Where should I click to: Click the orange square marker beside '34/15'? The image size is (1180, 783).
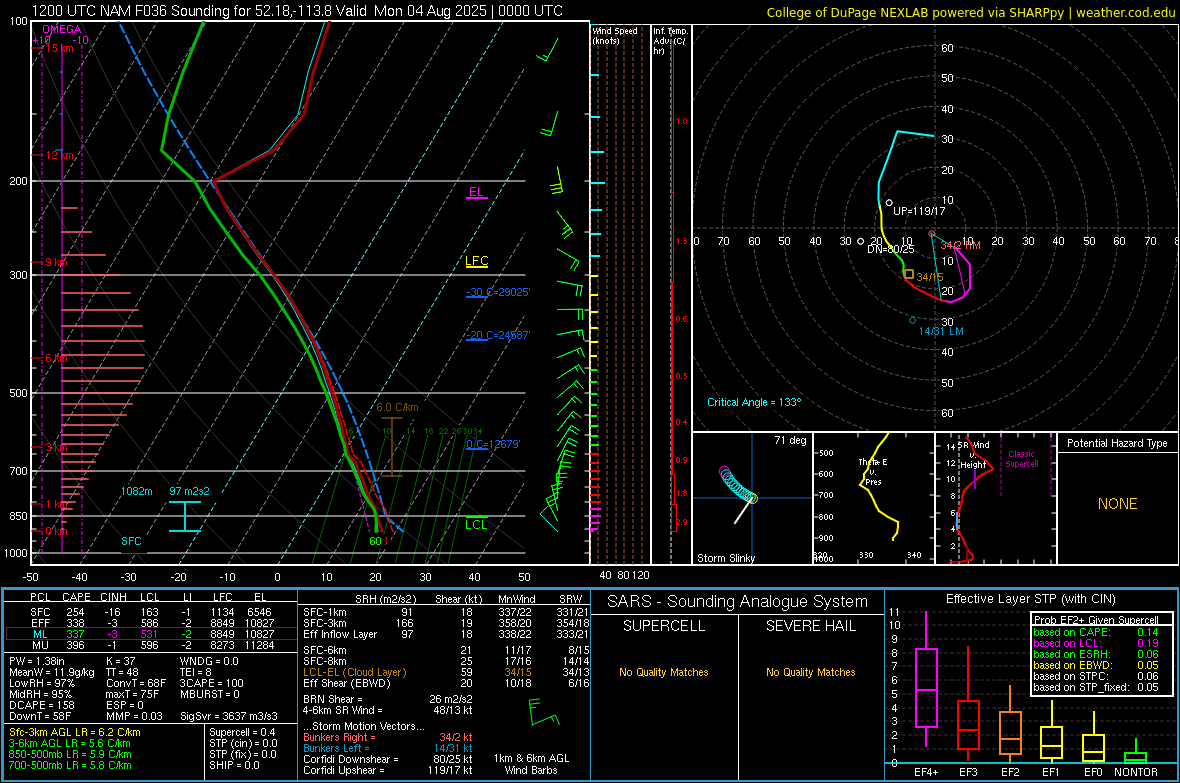(909, 275)
